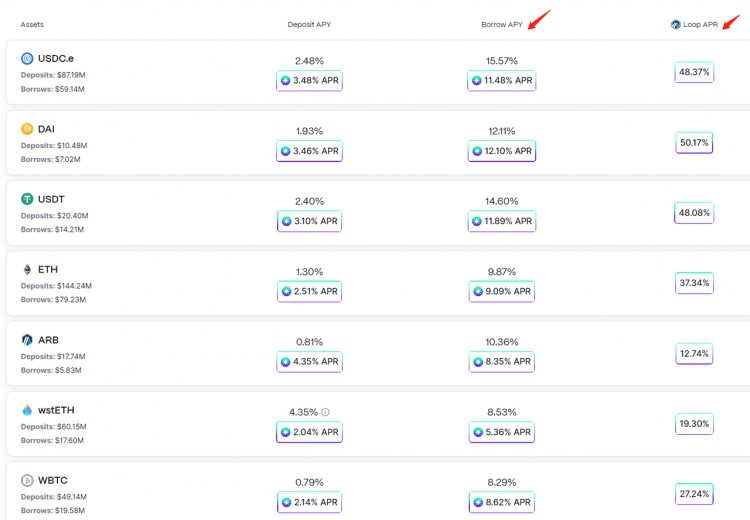Click the wstETH droplet icon
Screen dimensions: 750x520
[27, 410]
